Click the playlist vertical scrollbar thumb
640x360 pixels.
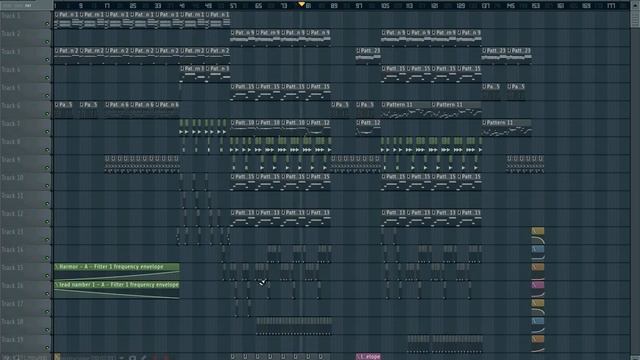tap(636, 18)
